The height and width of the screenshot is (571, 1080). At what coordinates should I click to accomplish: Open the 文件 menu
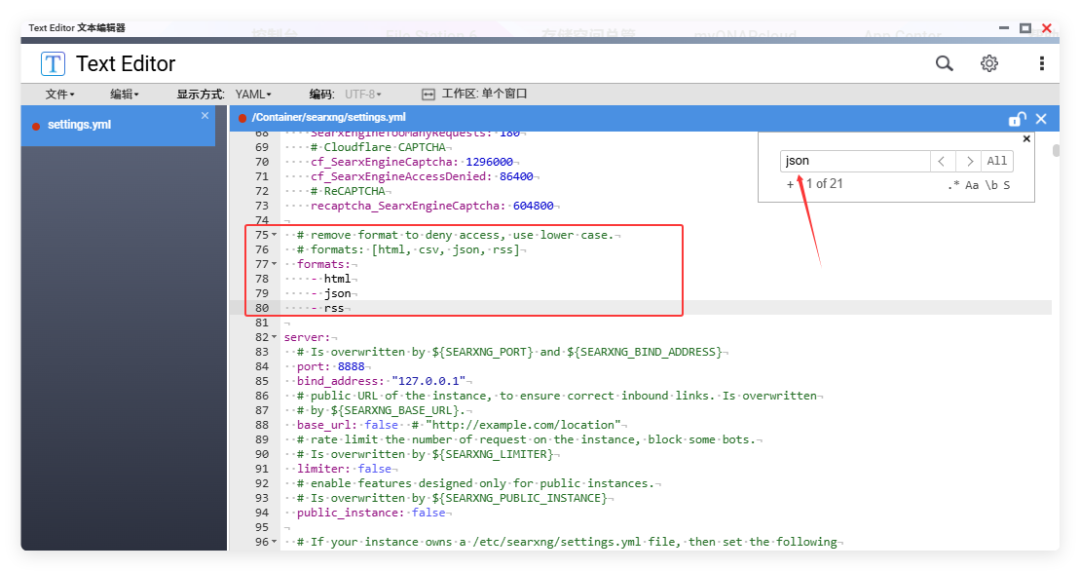[61, 94]
